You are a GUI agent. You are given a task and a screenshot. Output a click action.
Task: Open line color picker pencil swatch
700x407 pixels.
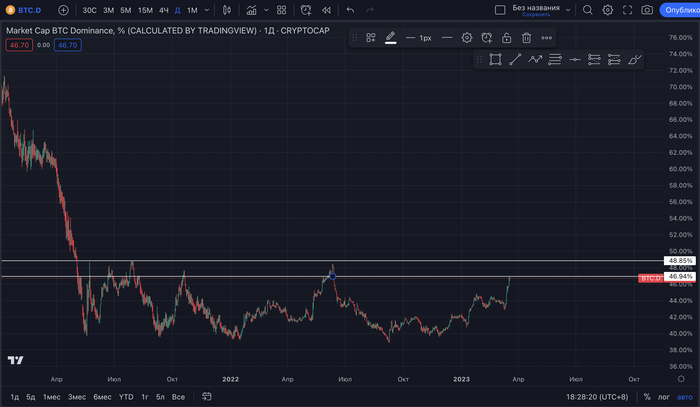click(x=391, y=38)
